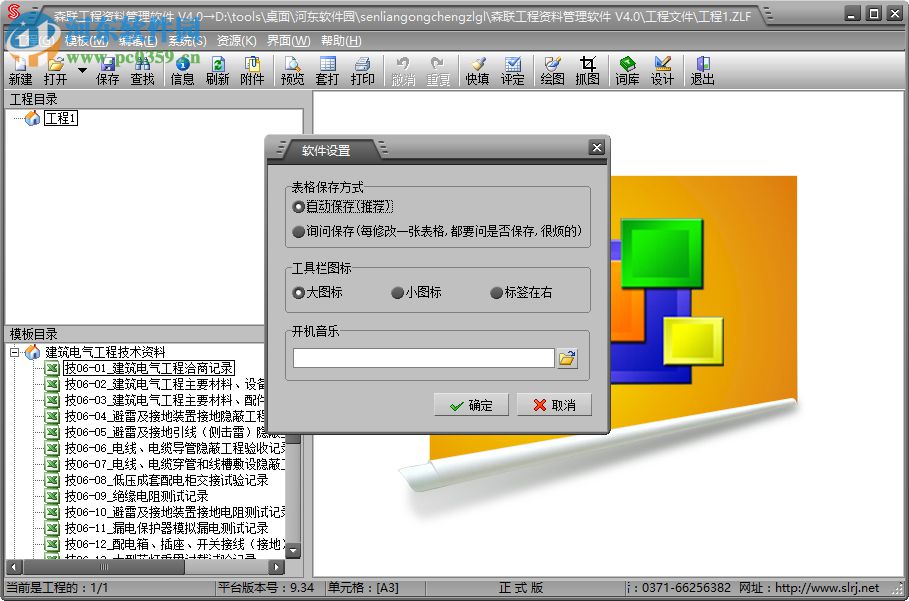Click the 保存 (Save) icon

106,68
